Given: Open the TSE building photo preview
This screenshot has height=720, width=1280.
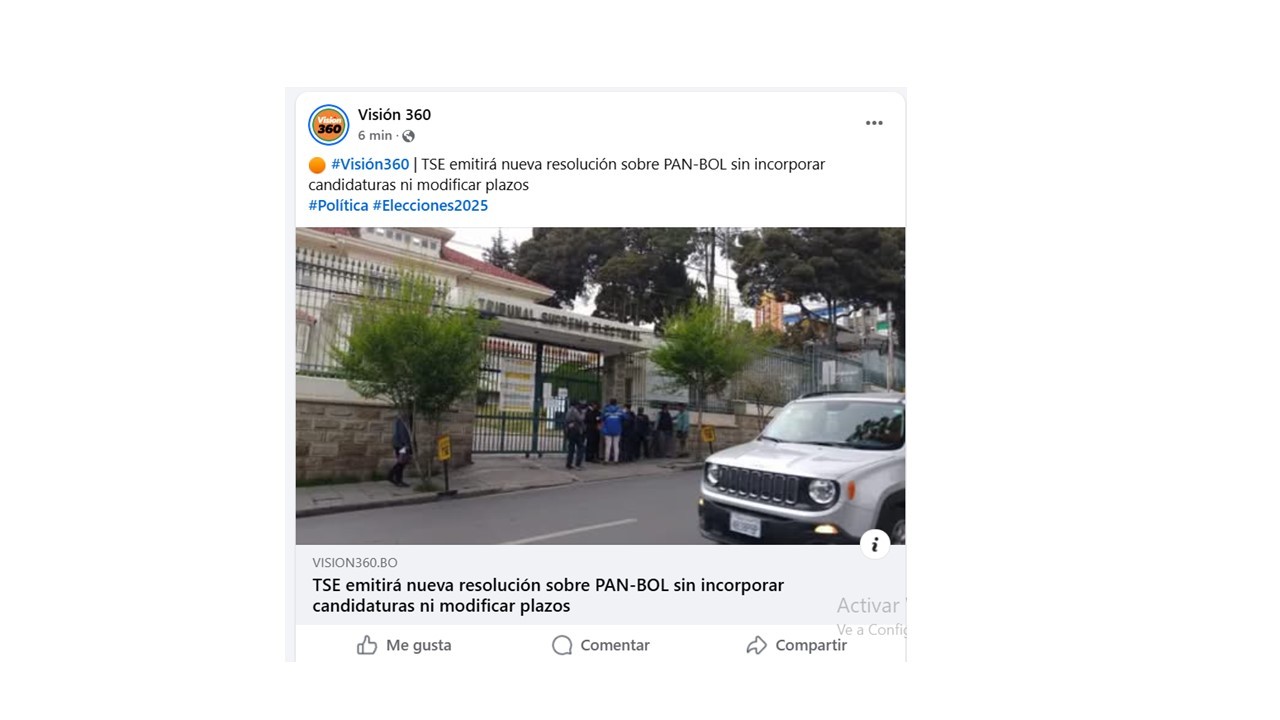Looking at the screenshot, I should [600, 386].
